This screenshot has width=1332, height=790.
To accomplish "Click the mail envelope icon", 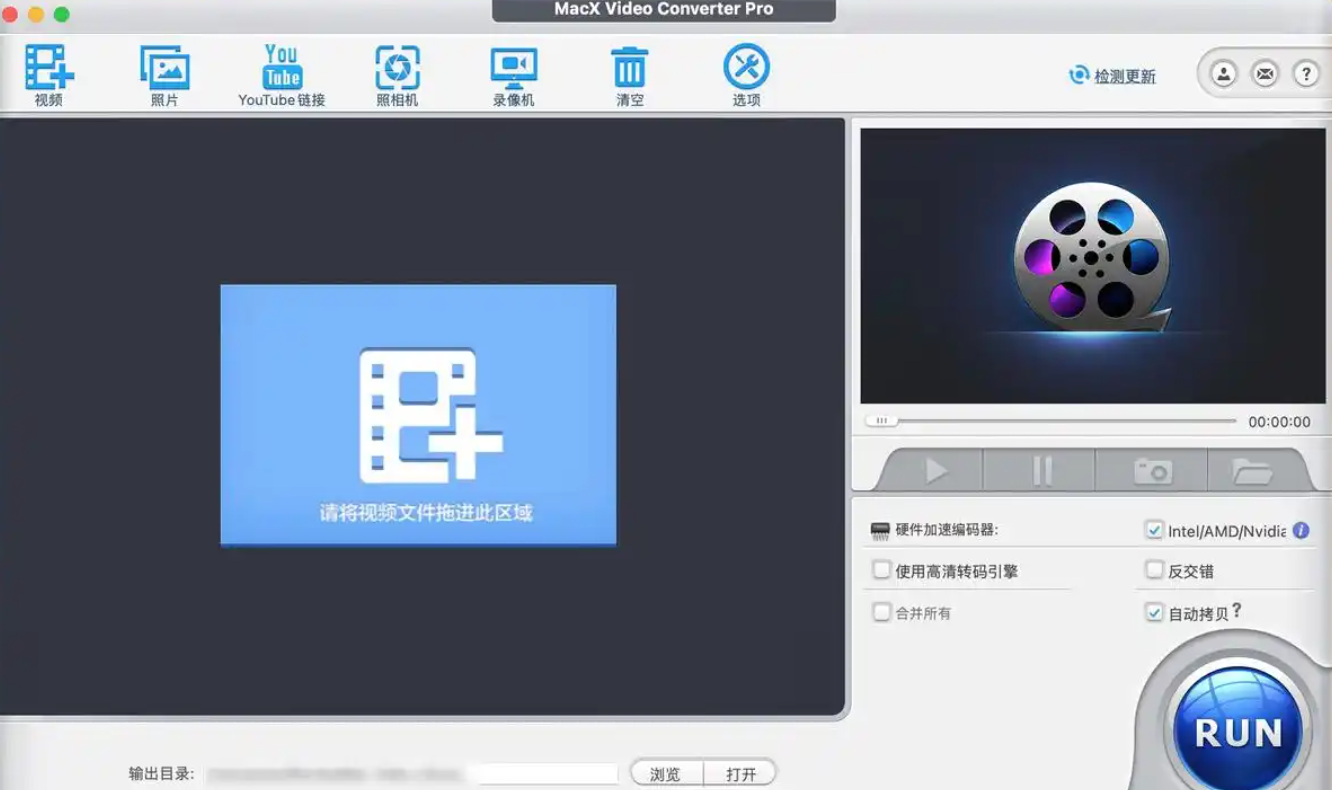I will click(x=1265, y=74).
